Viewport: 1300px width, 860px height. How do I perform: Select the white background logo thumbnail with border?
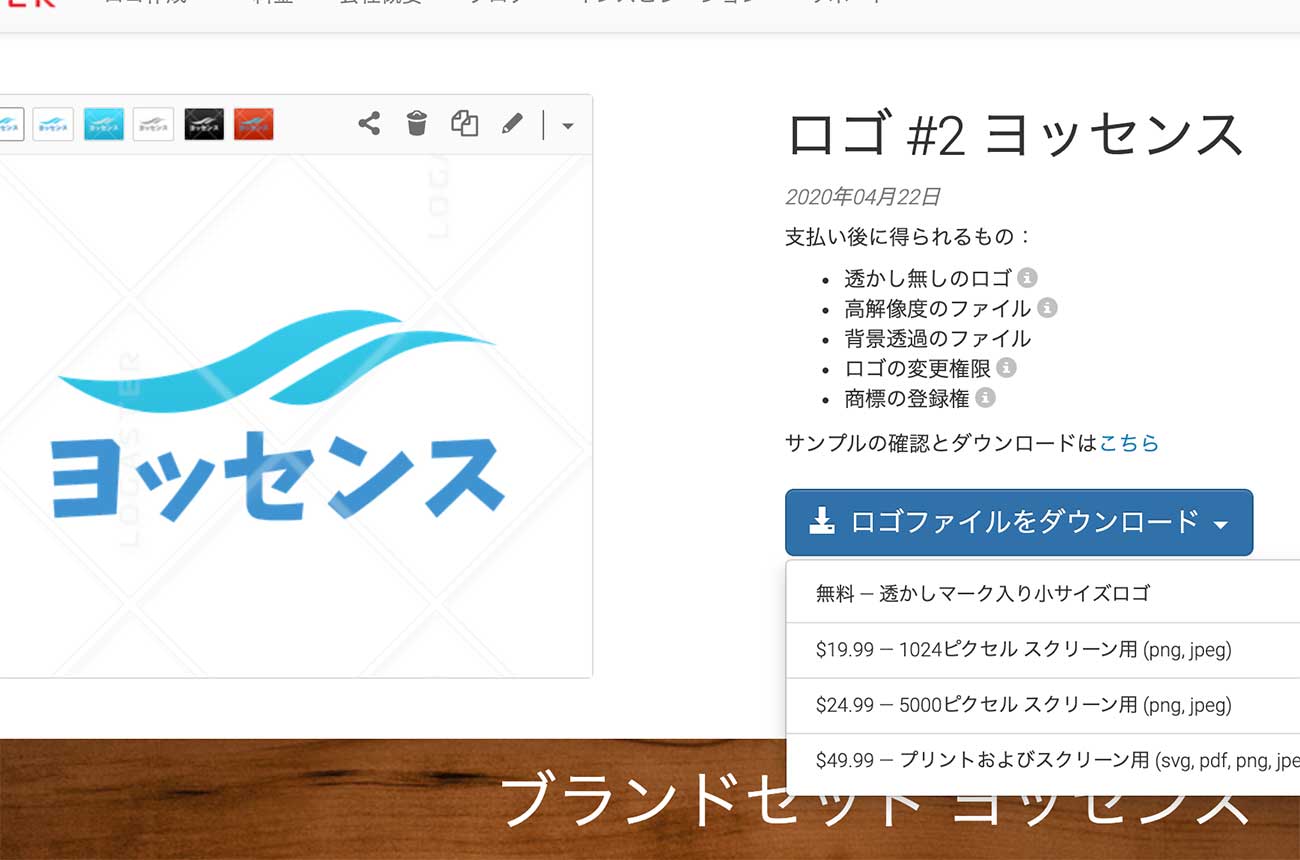(53, 124)
